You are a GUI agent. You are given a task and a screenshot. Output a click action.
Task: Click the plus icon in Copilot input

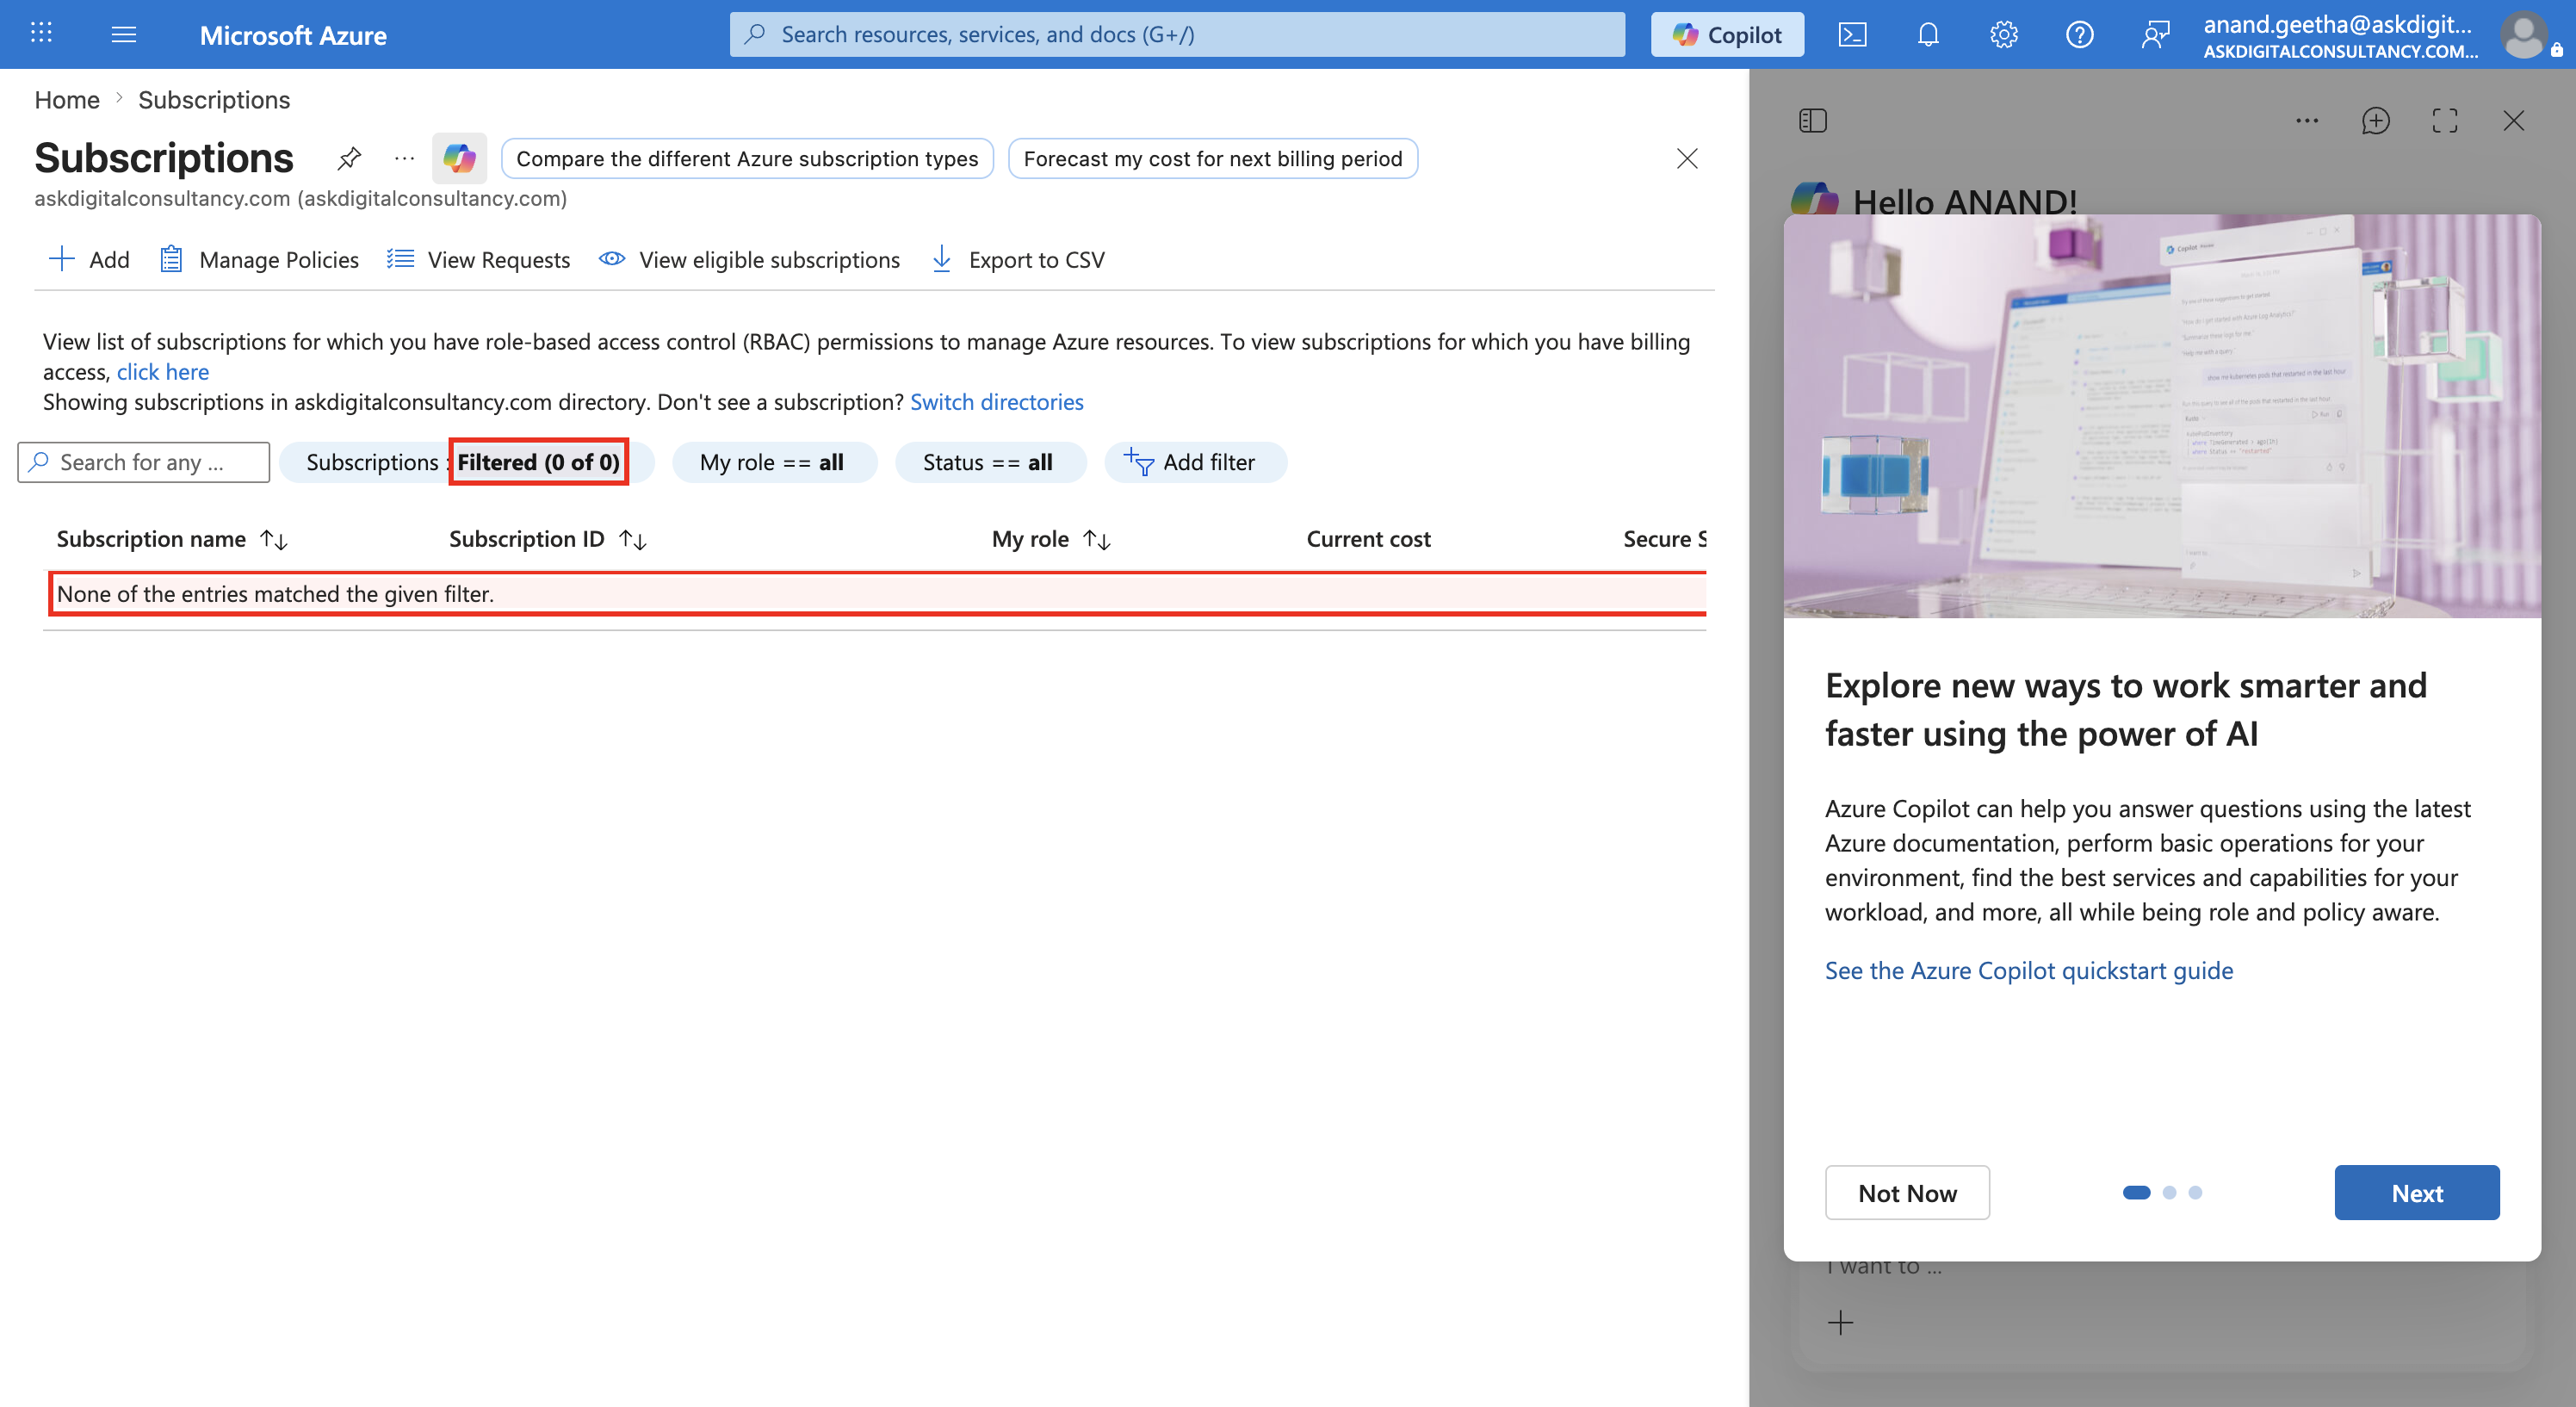pos(1840,1323)
